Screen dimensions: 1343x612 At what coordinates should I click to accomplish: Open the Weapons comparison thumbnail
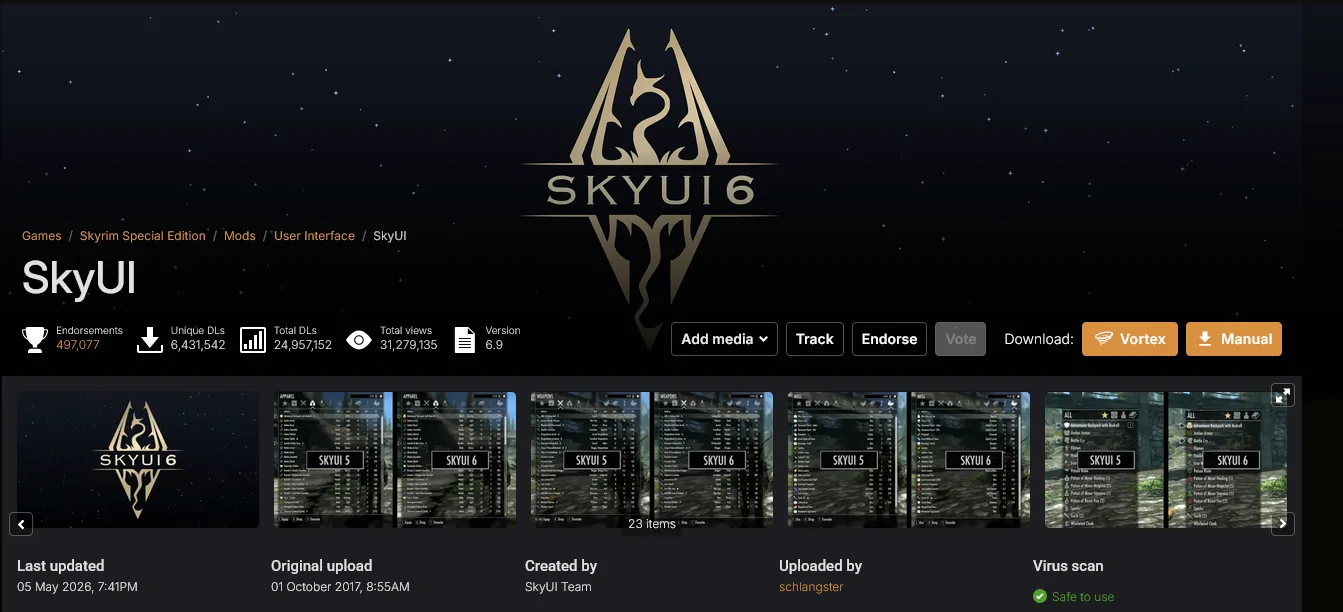(x=652, y=460)
